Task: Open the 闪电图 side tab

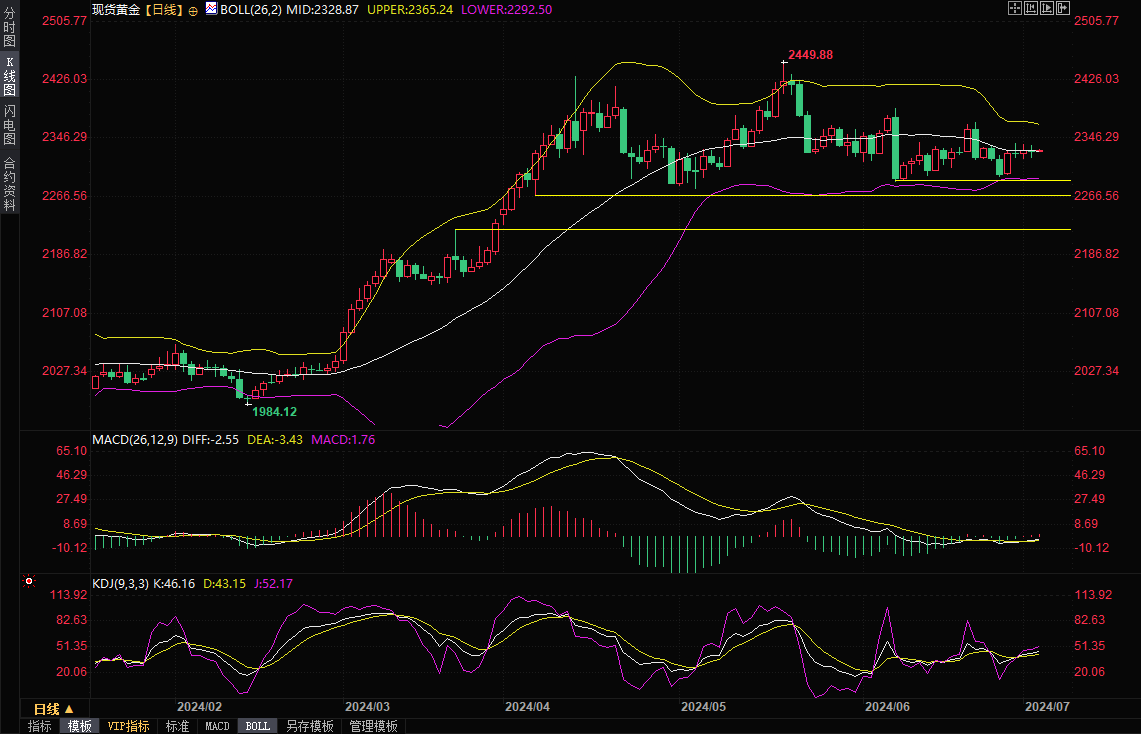Action: [x=9, y=123]
